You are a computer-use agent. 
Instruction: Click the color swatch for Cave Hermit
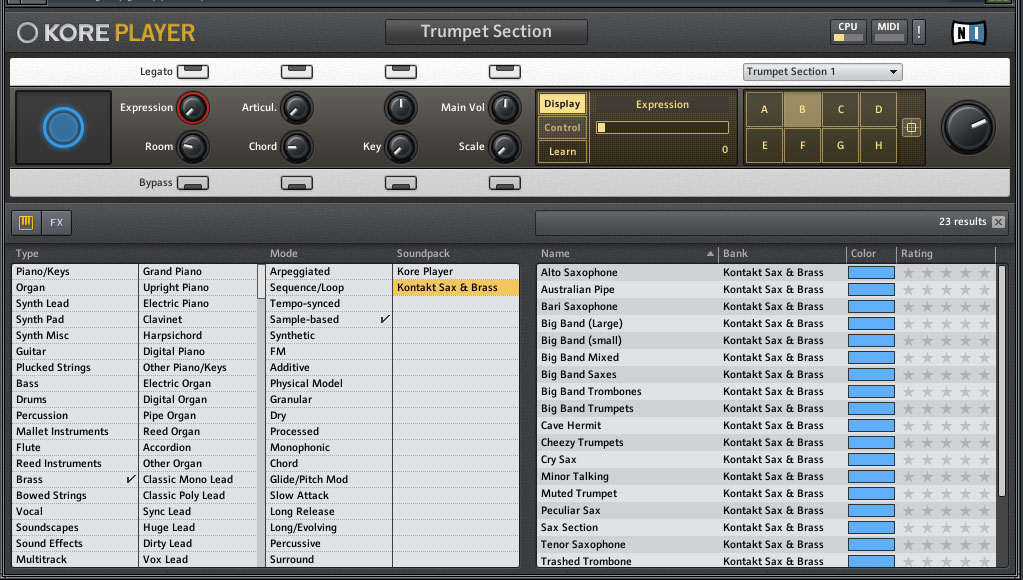[871, 425]
